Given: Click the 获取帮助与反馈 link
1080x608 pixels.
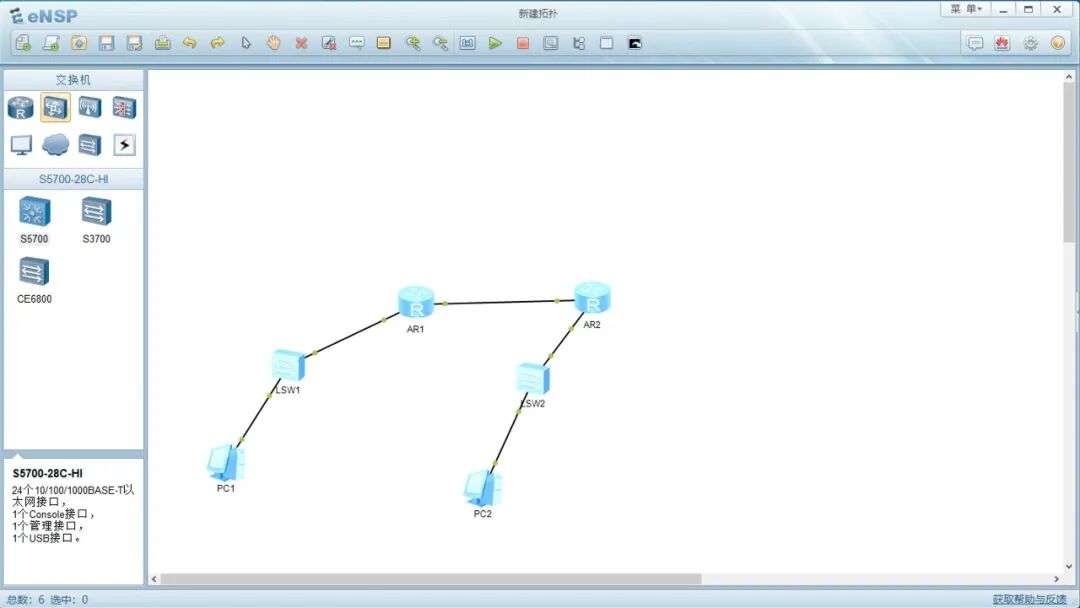Looking at the screenshot, I should tap(1029, 600).
